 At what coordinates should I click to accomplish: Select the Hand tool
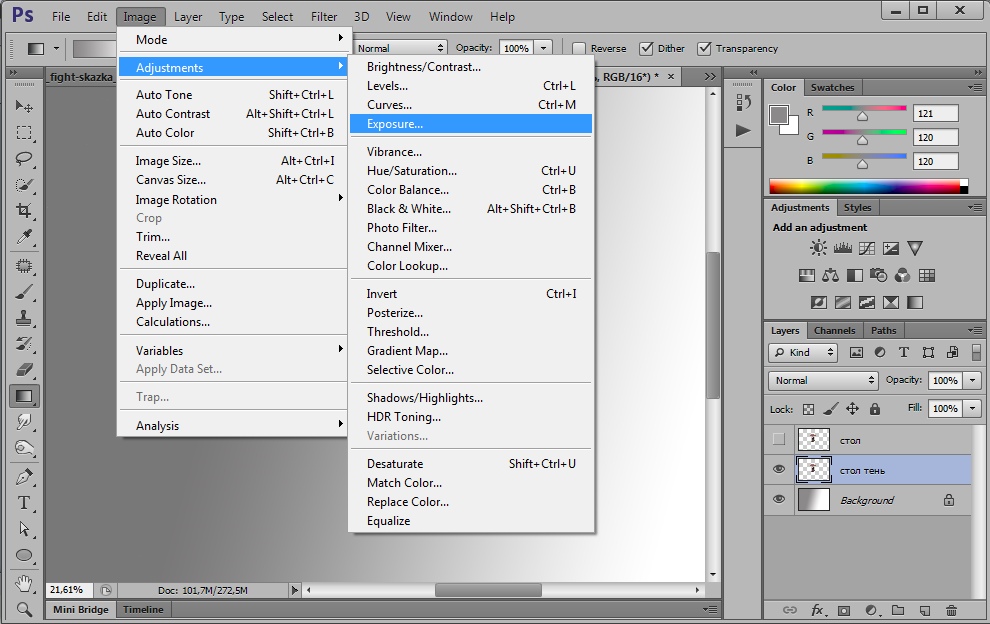[x=24, y=583]
